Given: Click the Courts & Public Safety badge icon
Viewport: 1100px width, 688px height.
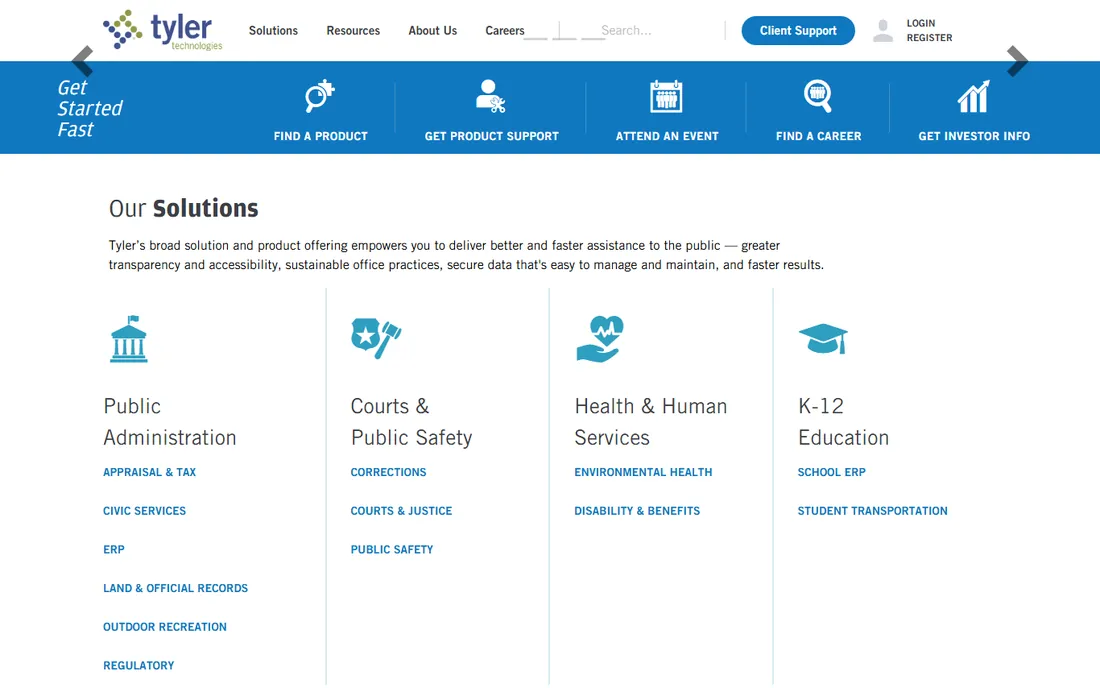Looking at the screenshot, I should point(376,338).
